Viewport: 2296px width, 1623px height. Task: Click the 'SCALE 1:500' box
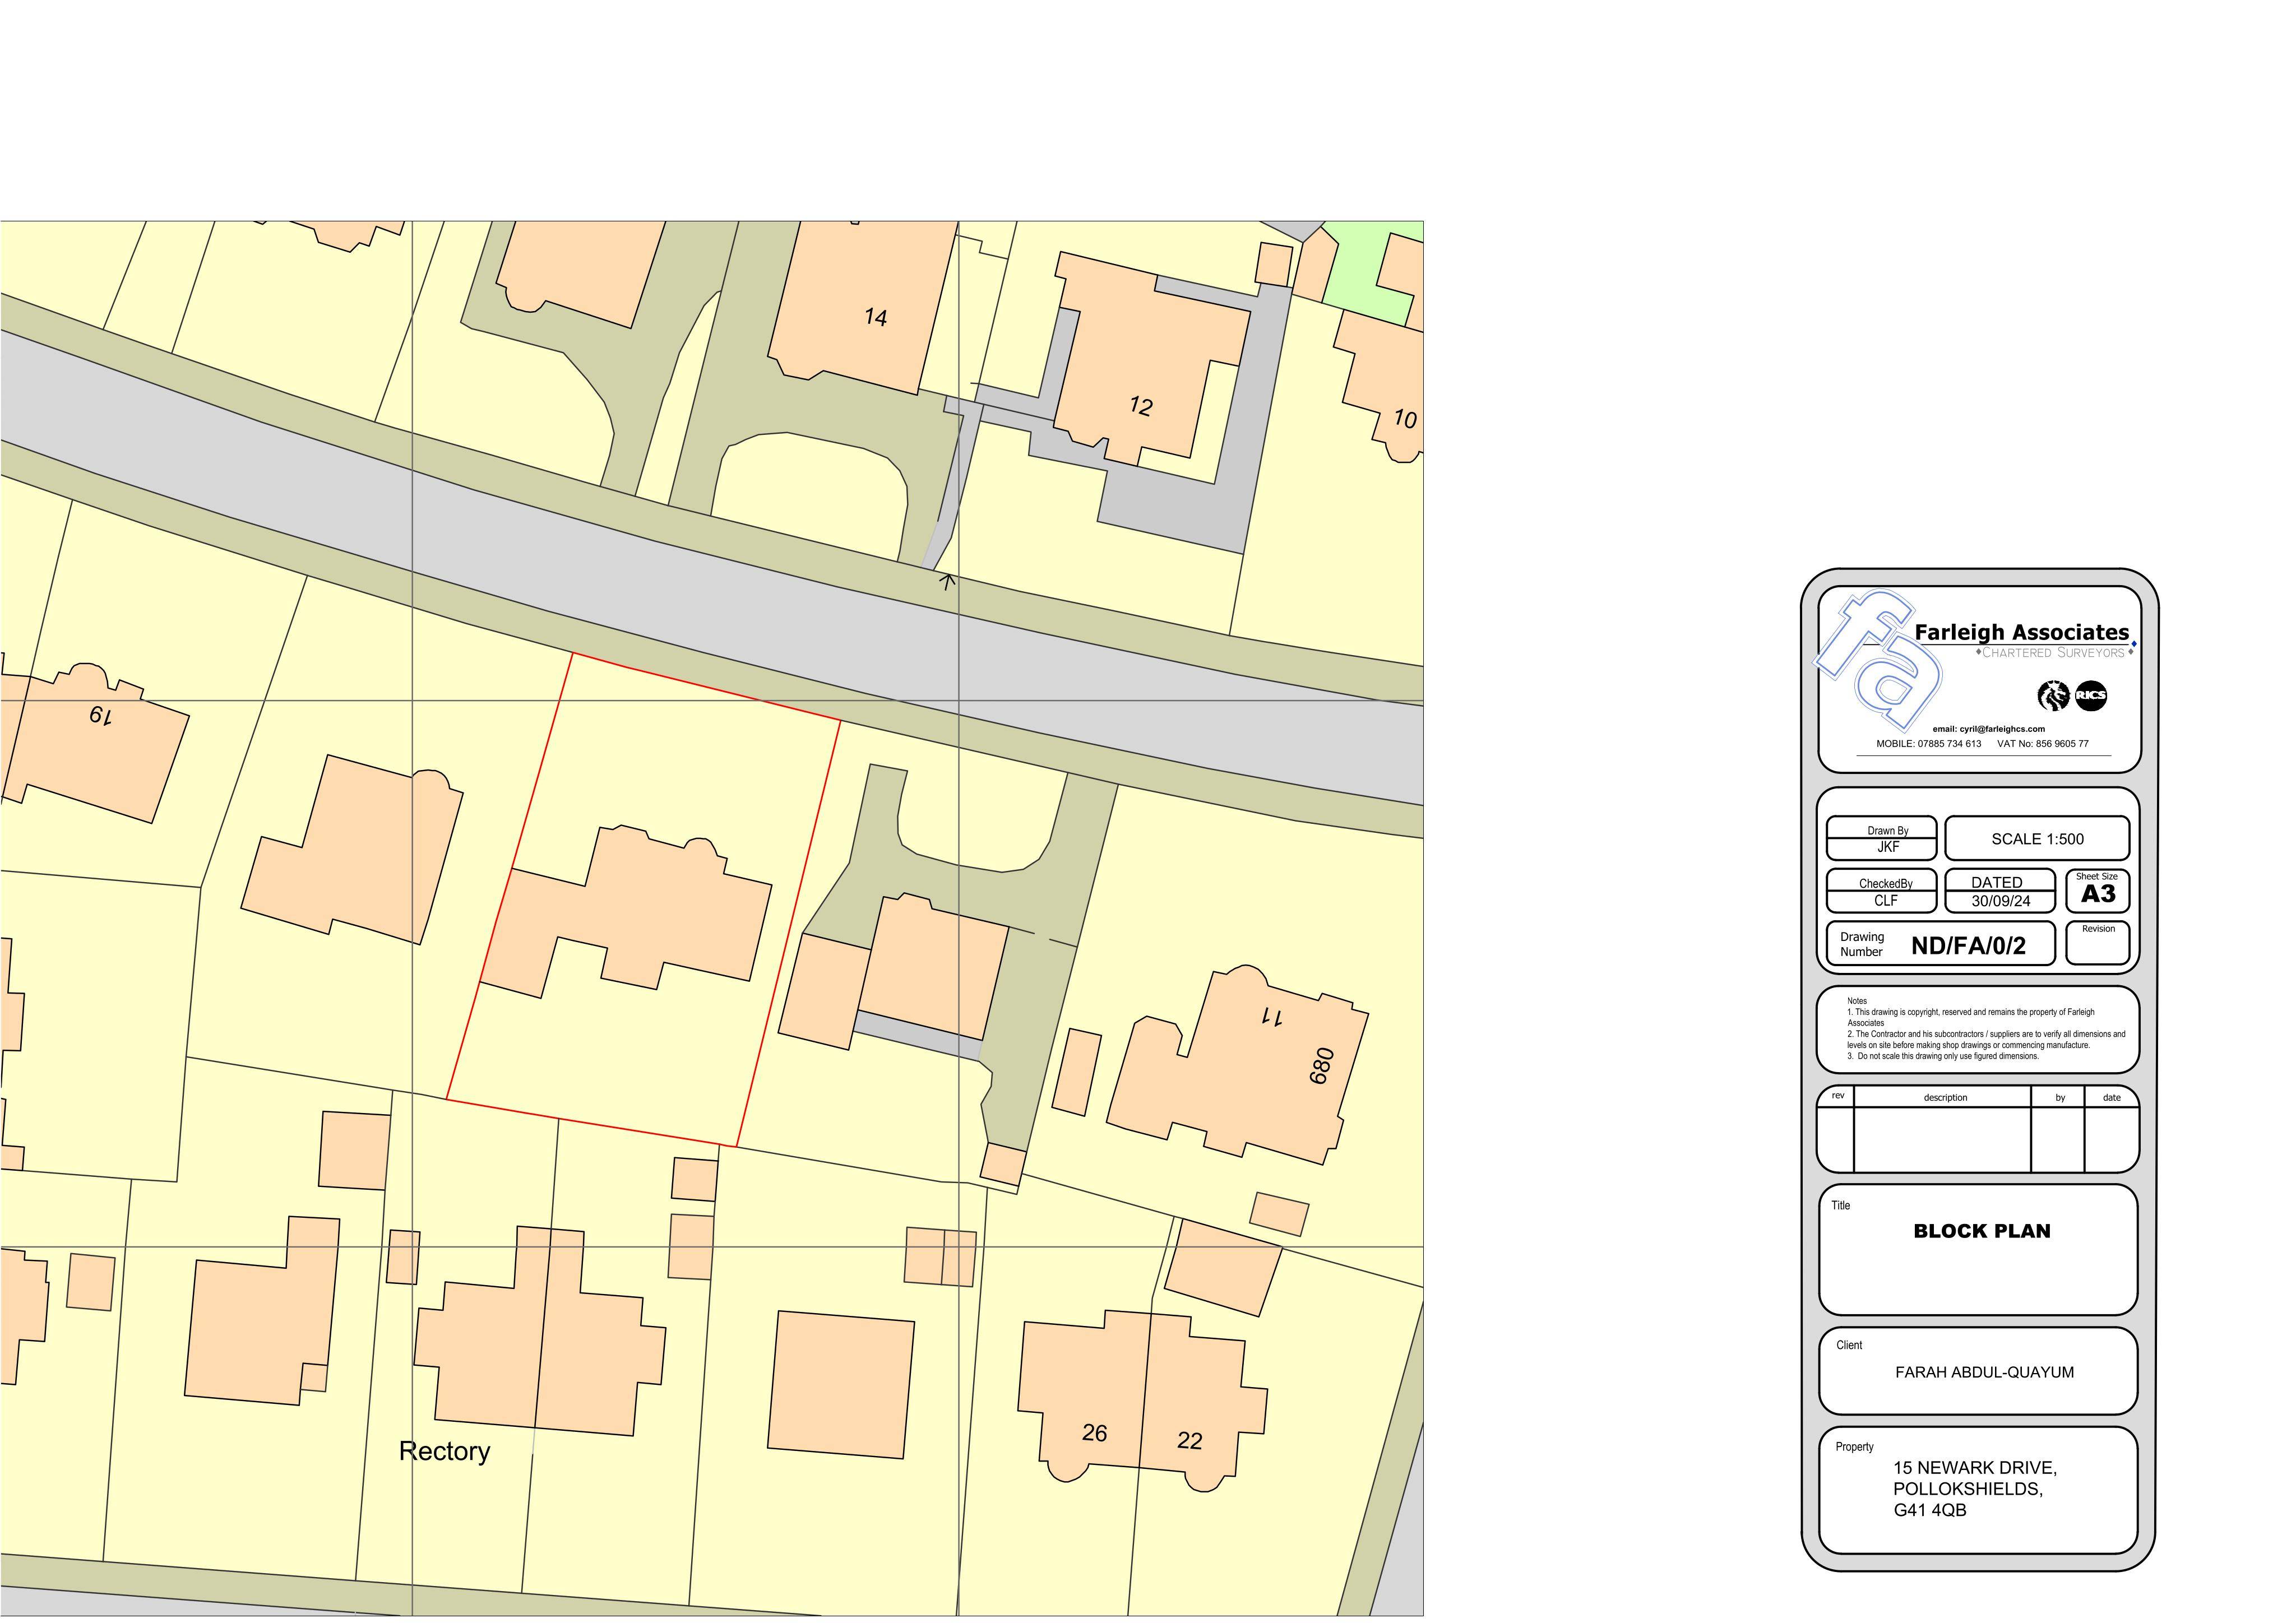pyautogui.click(x=2037, y=838)
